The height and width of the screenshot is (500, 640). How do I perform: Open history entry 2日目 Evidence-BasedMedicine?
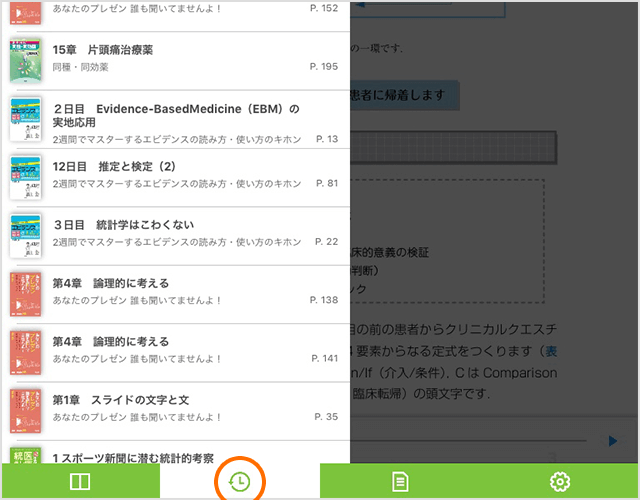[176, 119]
